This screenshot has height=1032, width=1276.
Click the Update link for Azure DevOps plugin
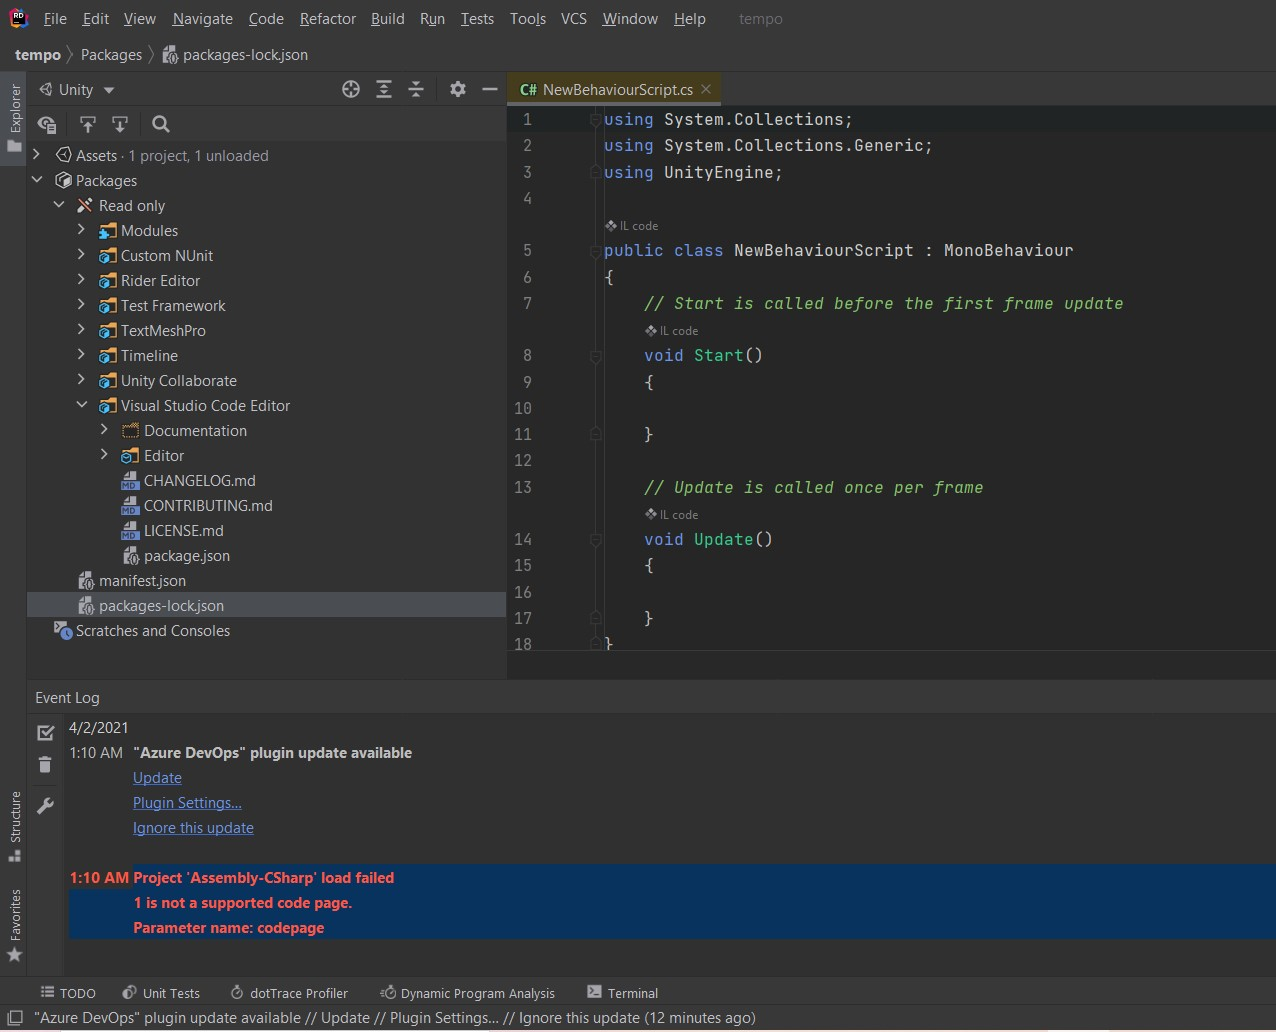pyautogui.click(x=157, y=778)
